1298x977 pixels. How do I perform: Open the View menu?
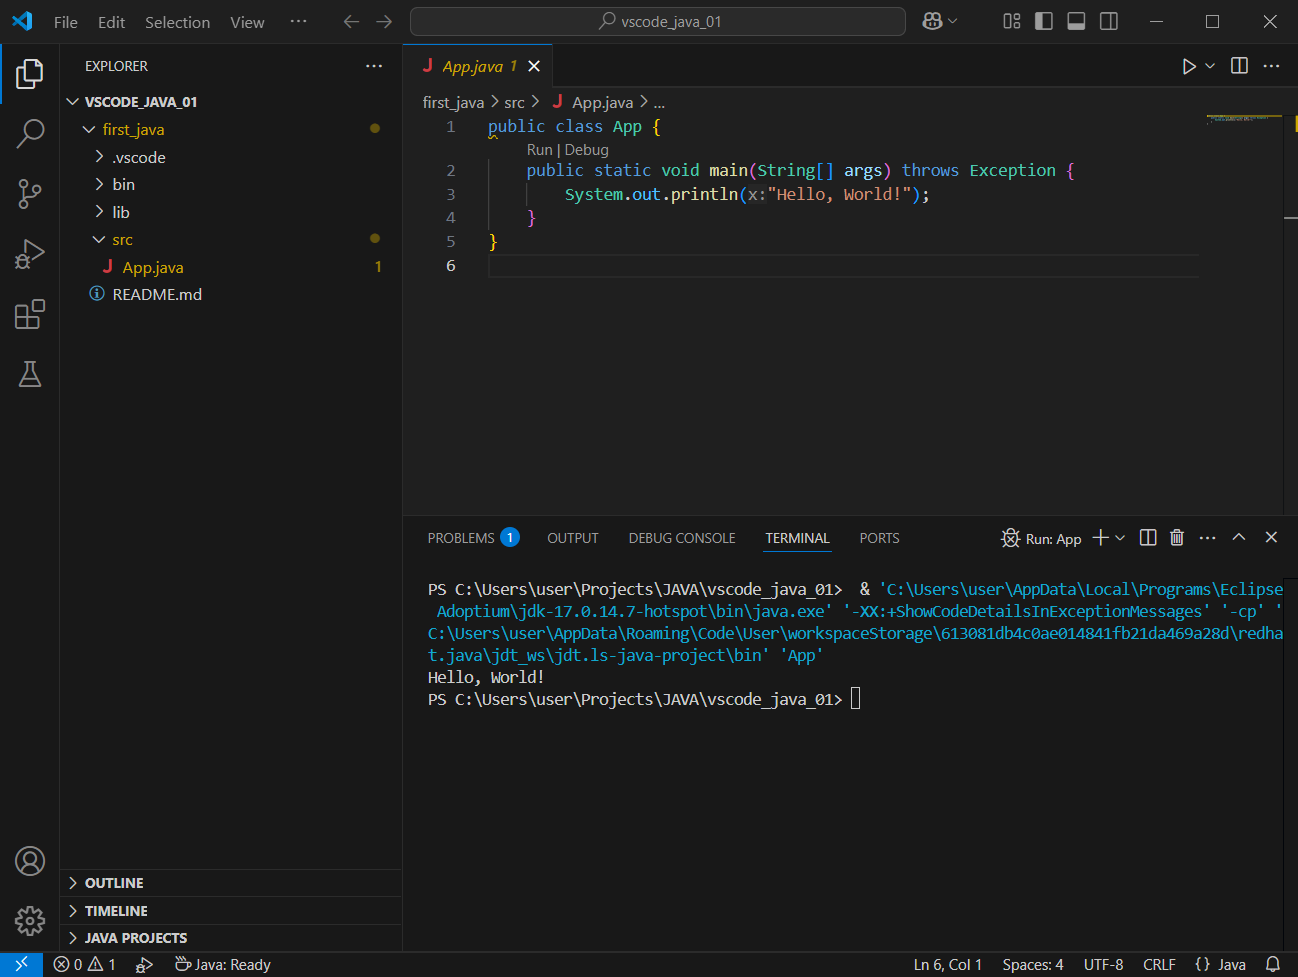pos(247,22)
